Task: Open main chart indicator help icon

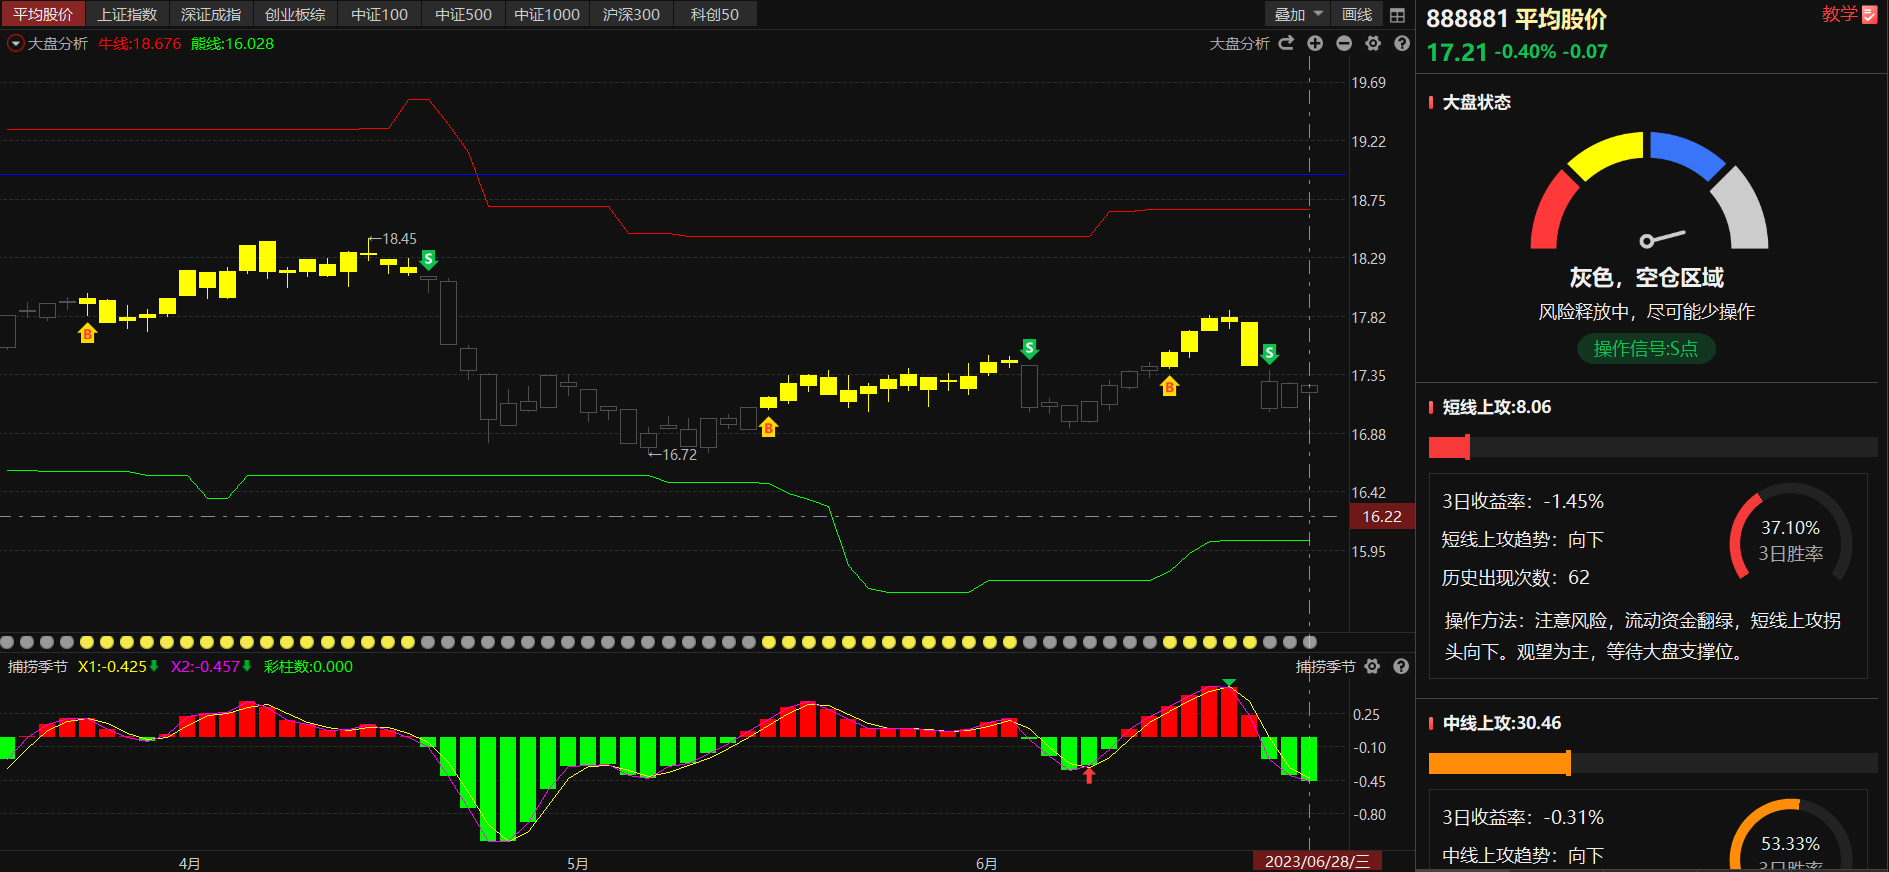Action: pos(1402,43)
